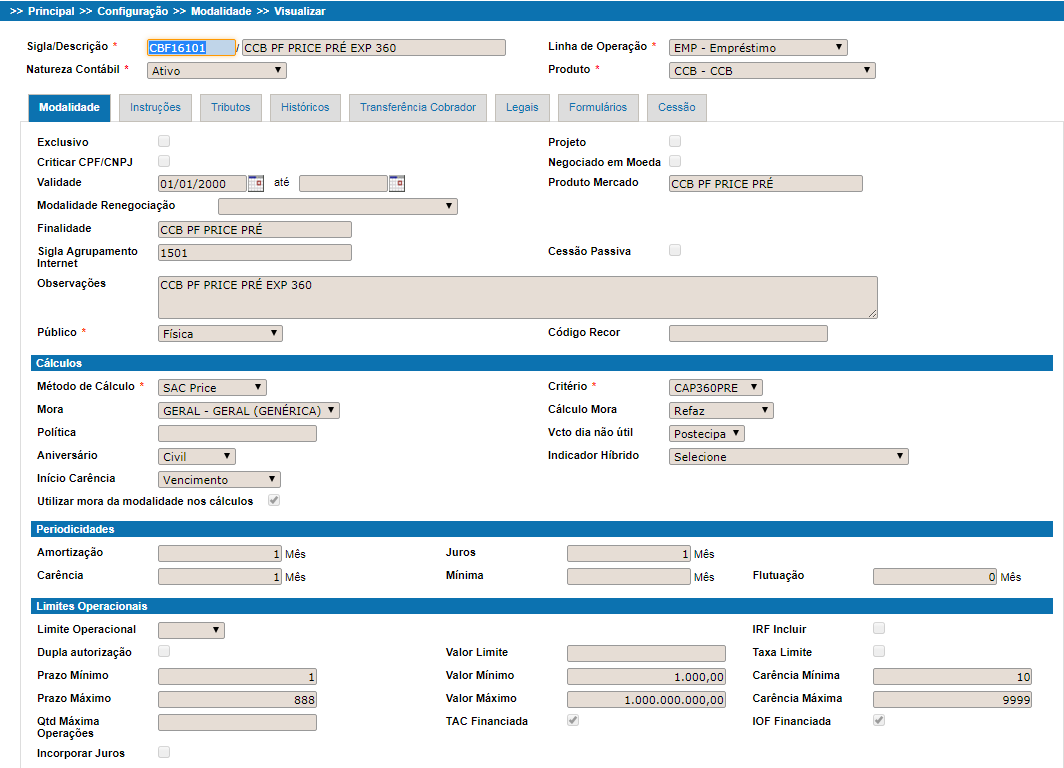Open the Cálculo Mora dropdown
Image resolution: width=1064 pixels, height=768 pixels.
(x=721, y=410)
